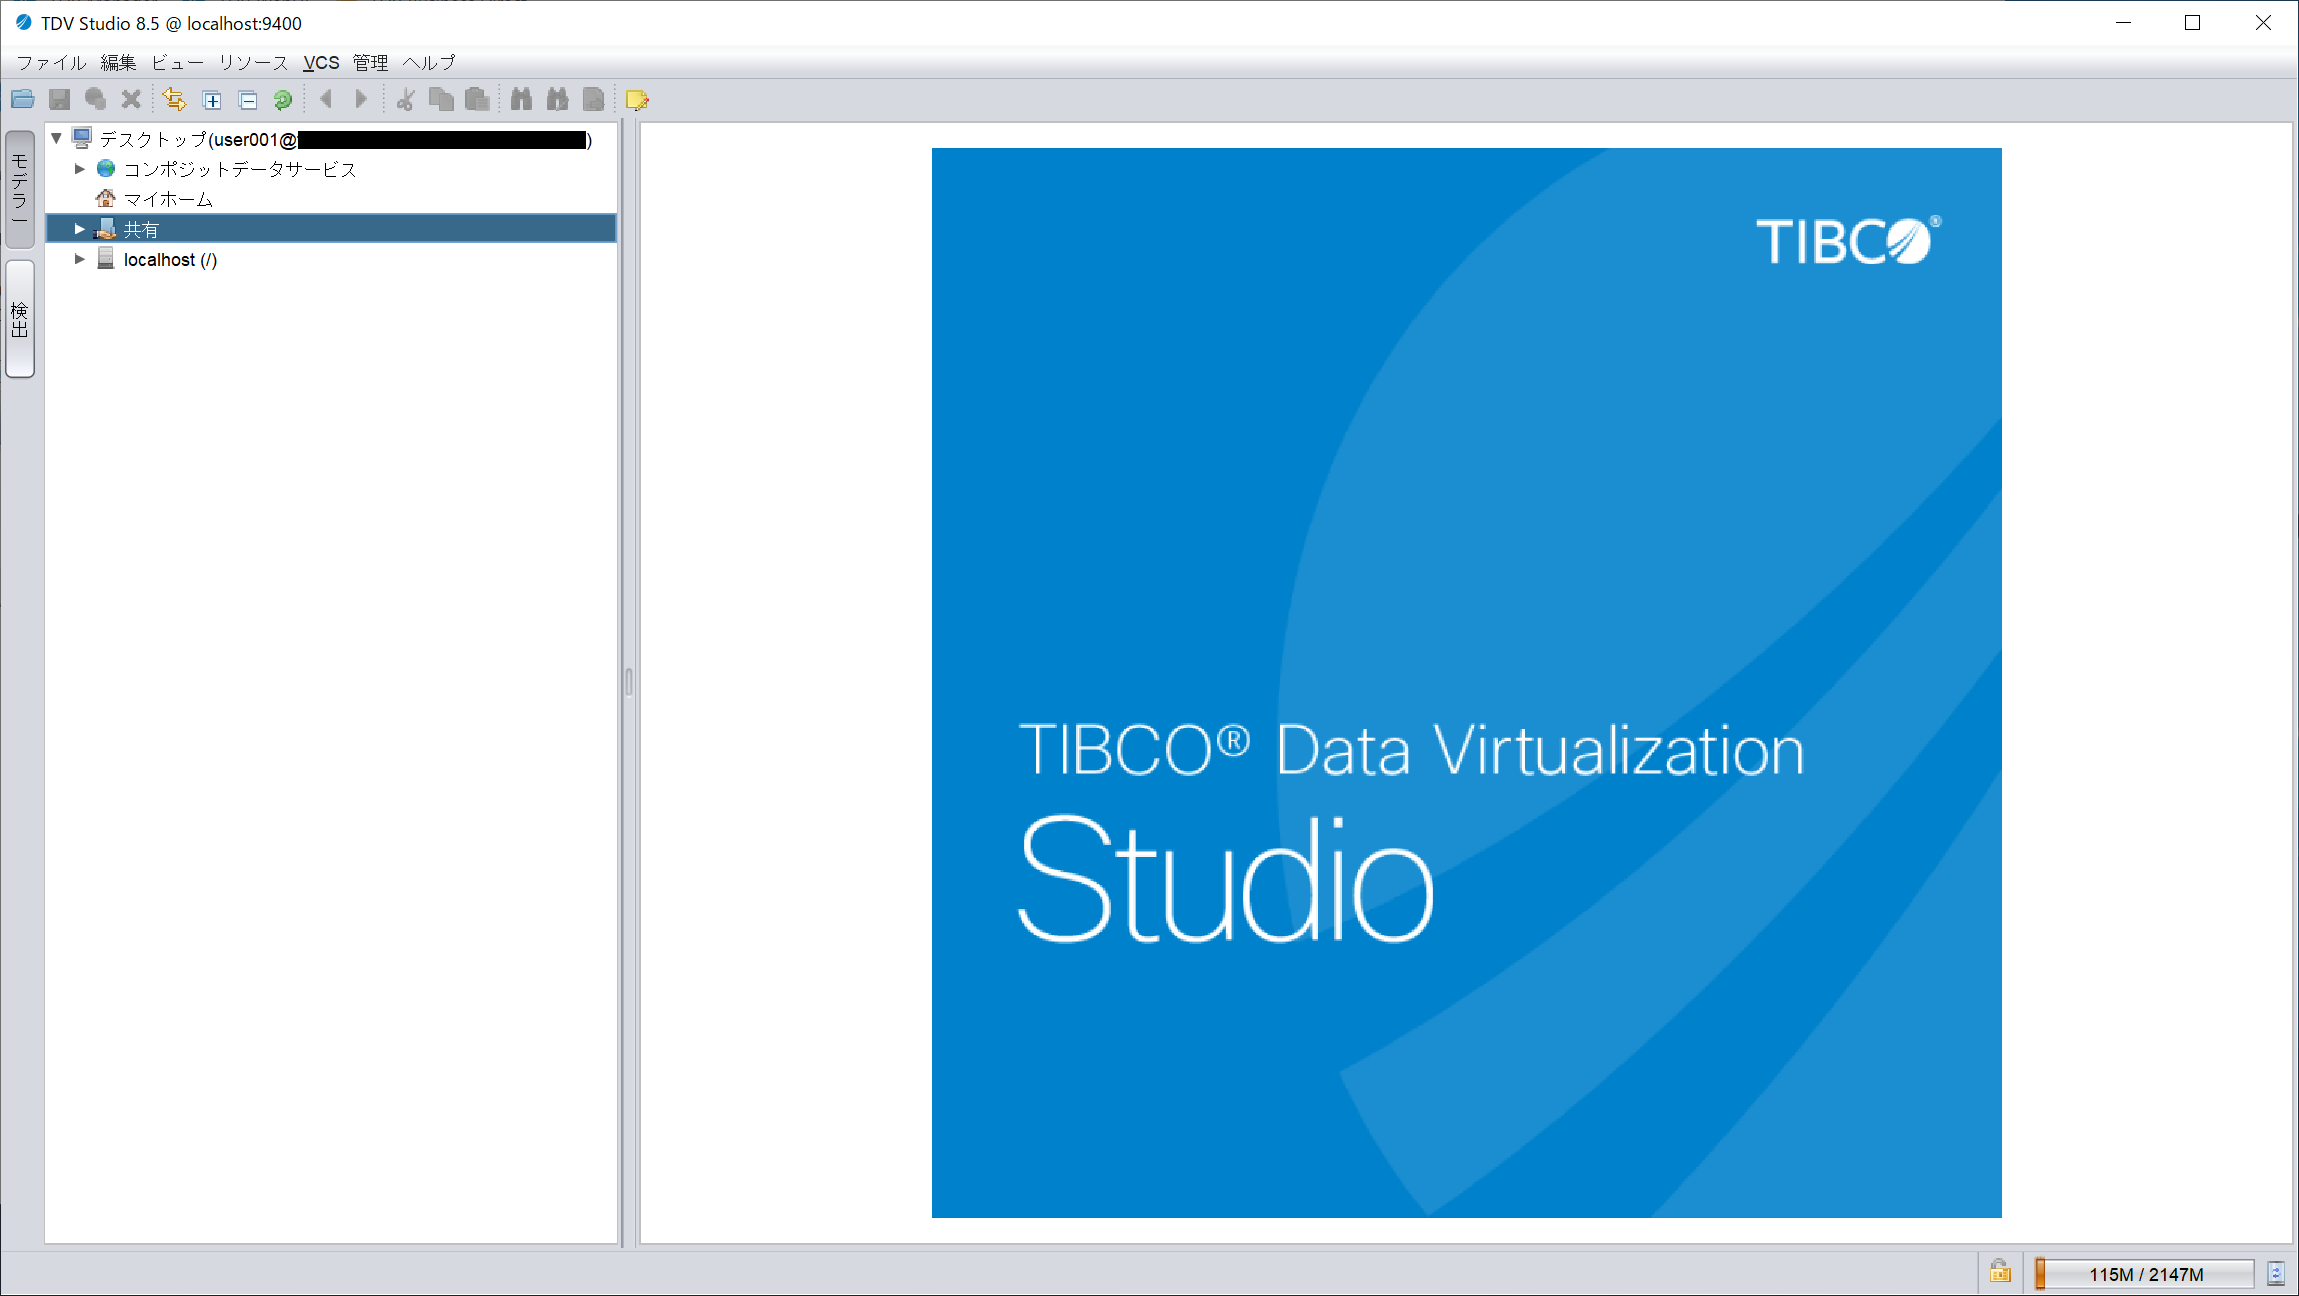Click the TIBCO Data Virtualization Studio splash image
This screenshot has height=1296, width=2299.
coord(1466,683)
